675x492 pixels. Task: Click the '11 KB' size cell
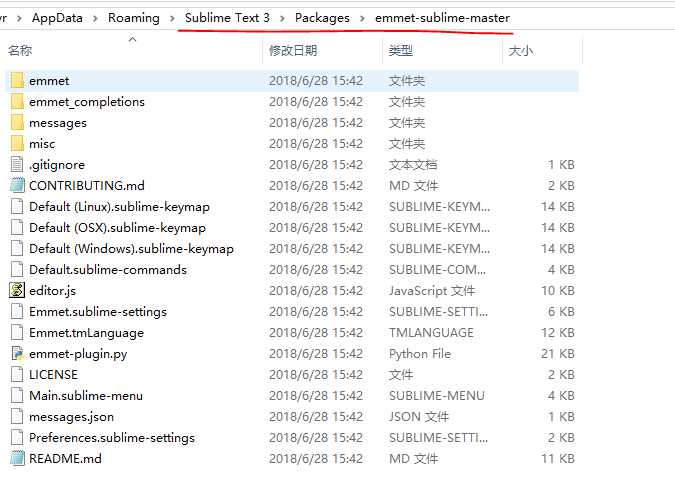pos(557,459)
